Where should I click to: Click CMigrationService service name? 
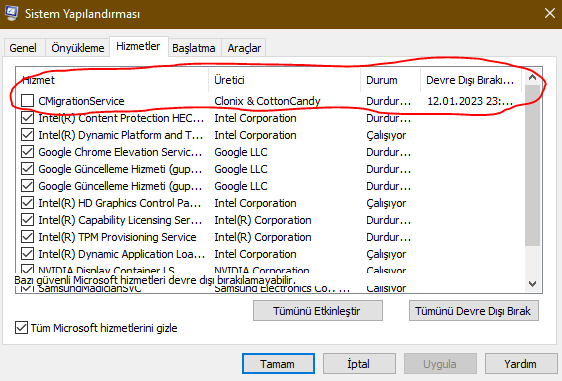pyautogui.click(x=81, y=101)
